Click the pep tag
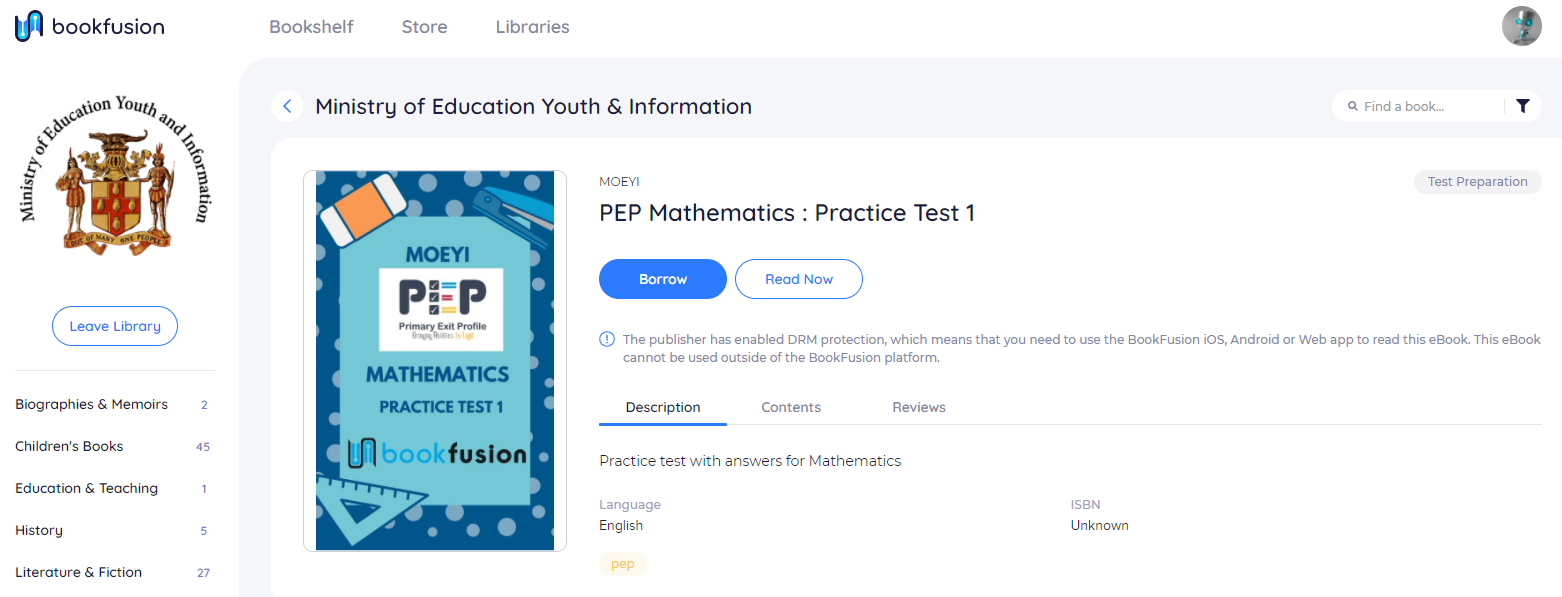Viewport: 1562px width, 597px height. [623, 564]
